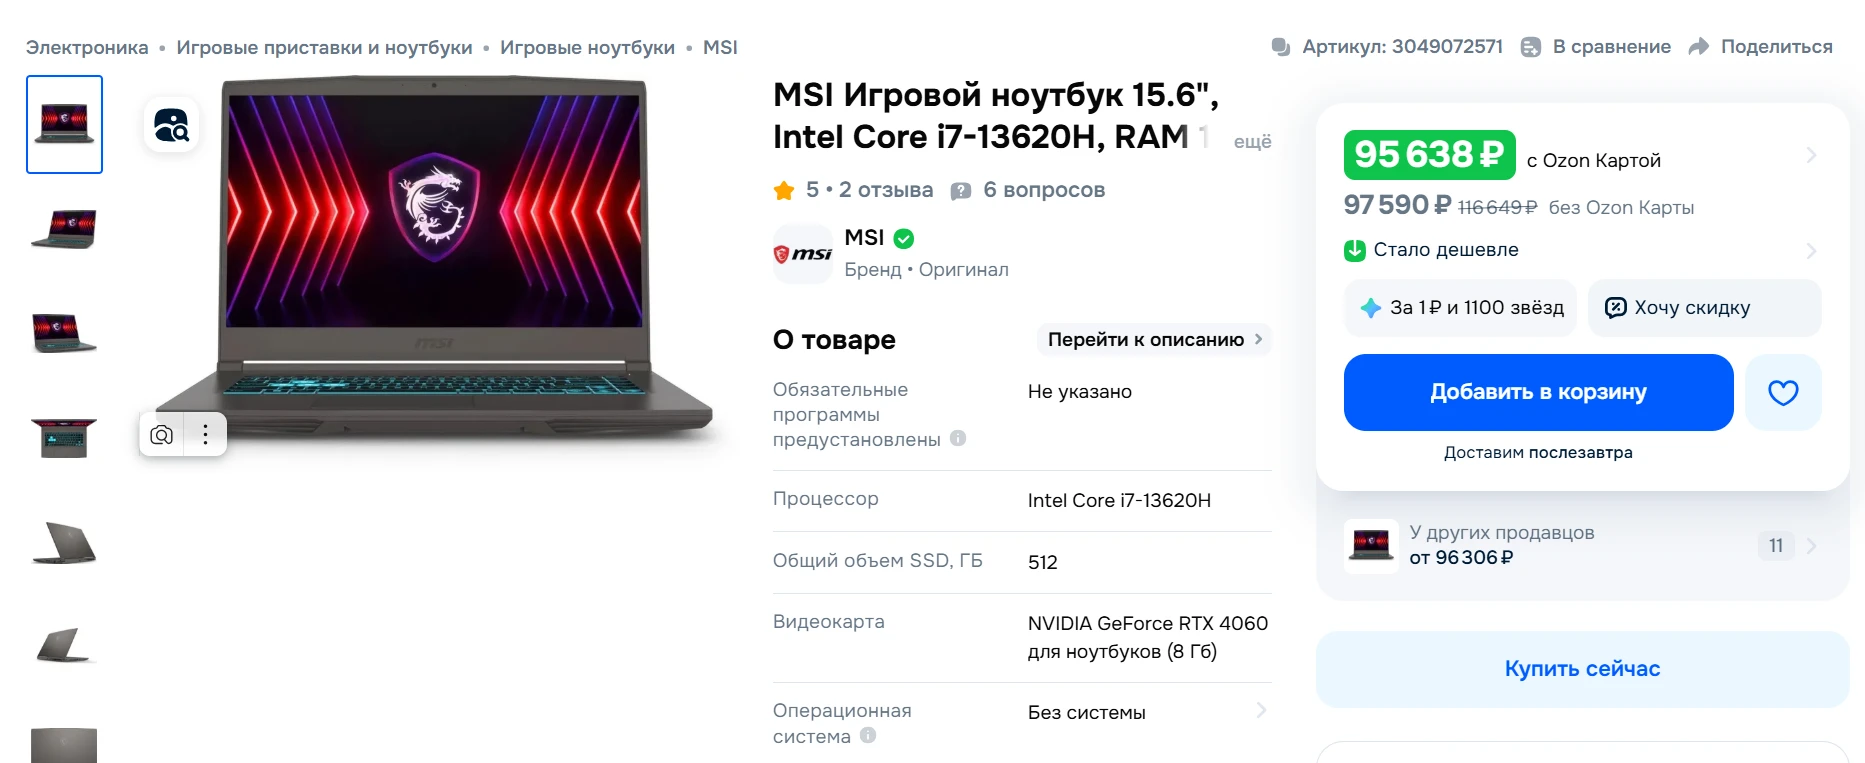Open other sellers list chevron
1865x763 pixels.
(x=1811, y=546)
